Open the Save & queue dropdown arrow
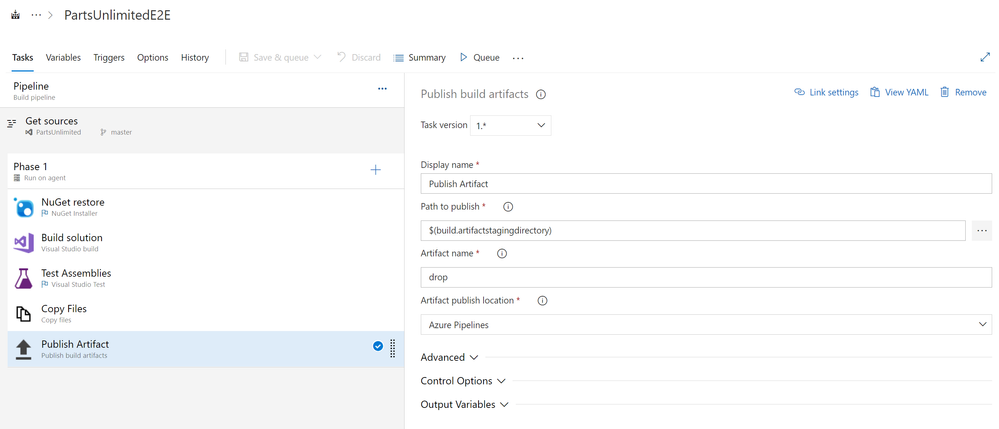Viewport: 999px width, 429px height. click(317, 57)
